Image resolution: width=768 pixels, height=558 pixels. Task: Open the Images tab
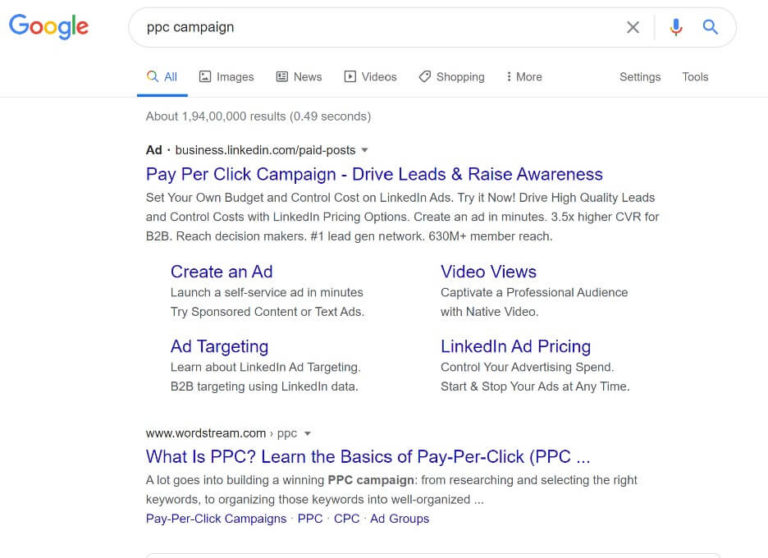pyautogui.click(x=226, y=77)
